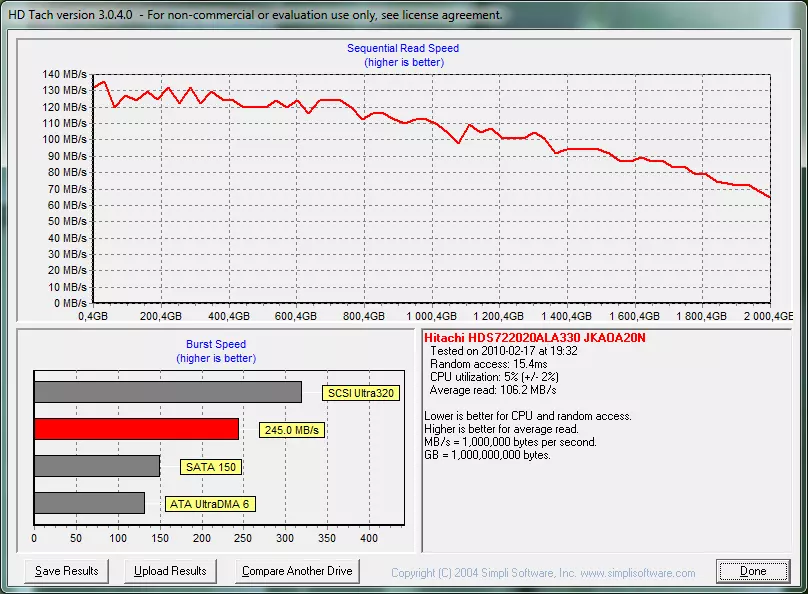Click the Sequential Read Speed chart title

tap(403, 48)
